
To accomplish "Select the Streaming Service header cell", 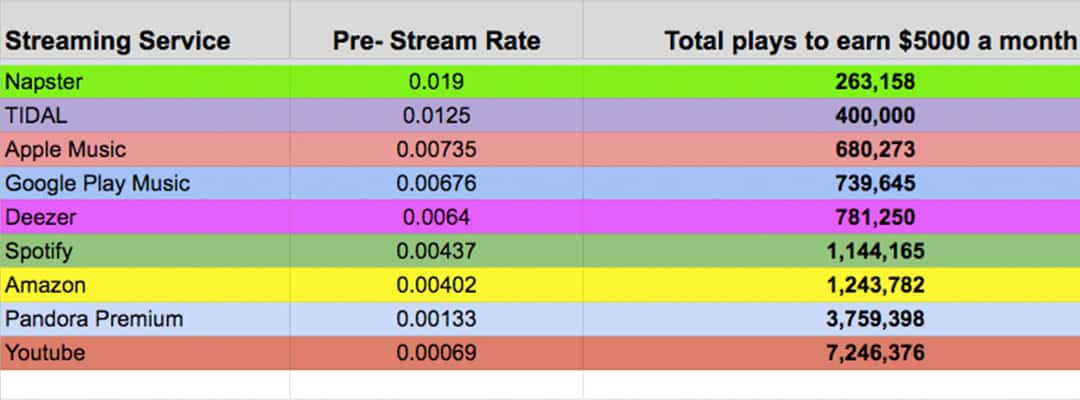I will point(118,41).
